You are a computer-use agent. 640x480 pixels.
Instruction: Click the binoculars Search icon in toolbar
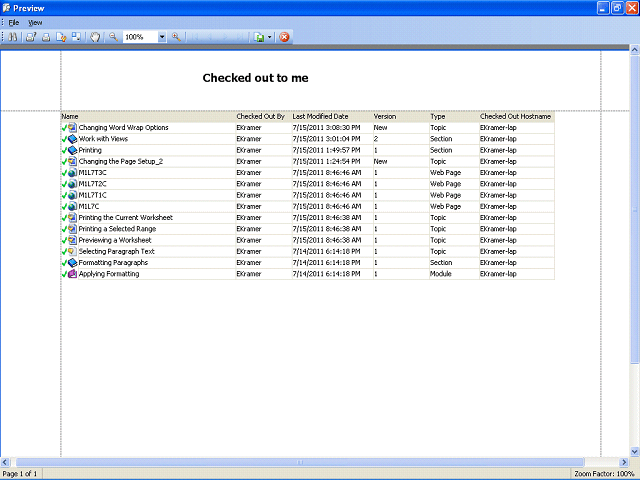13,37
